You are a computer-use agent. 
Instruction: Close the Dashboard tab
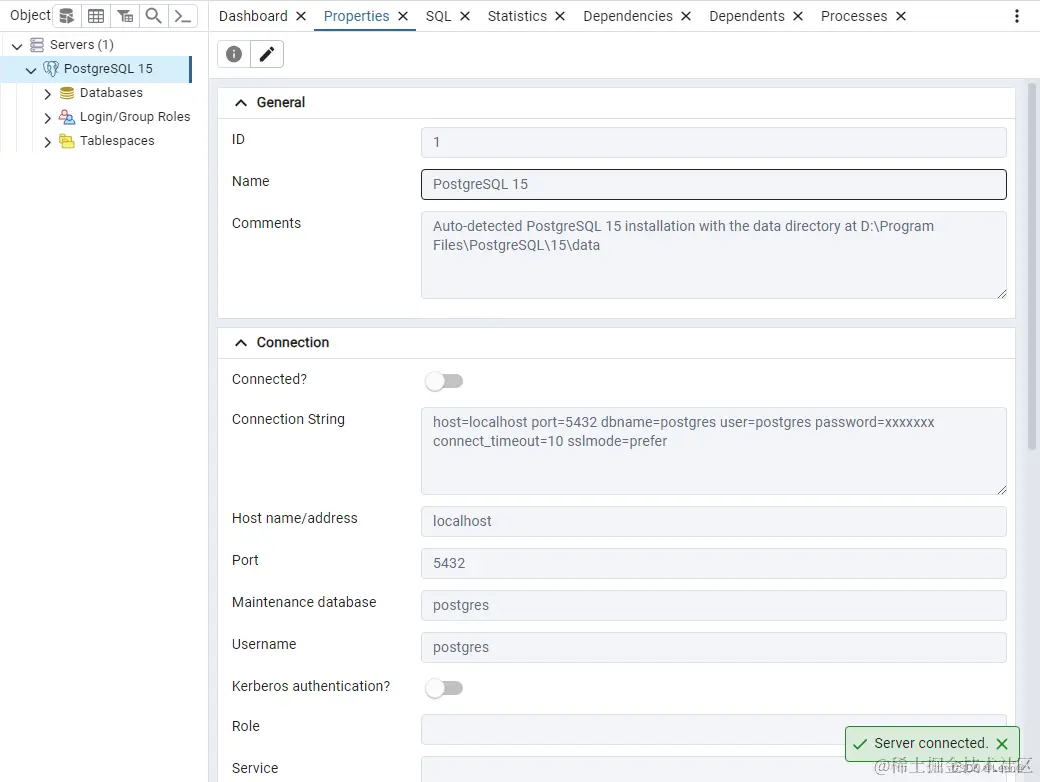tap(300, 16)
